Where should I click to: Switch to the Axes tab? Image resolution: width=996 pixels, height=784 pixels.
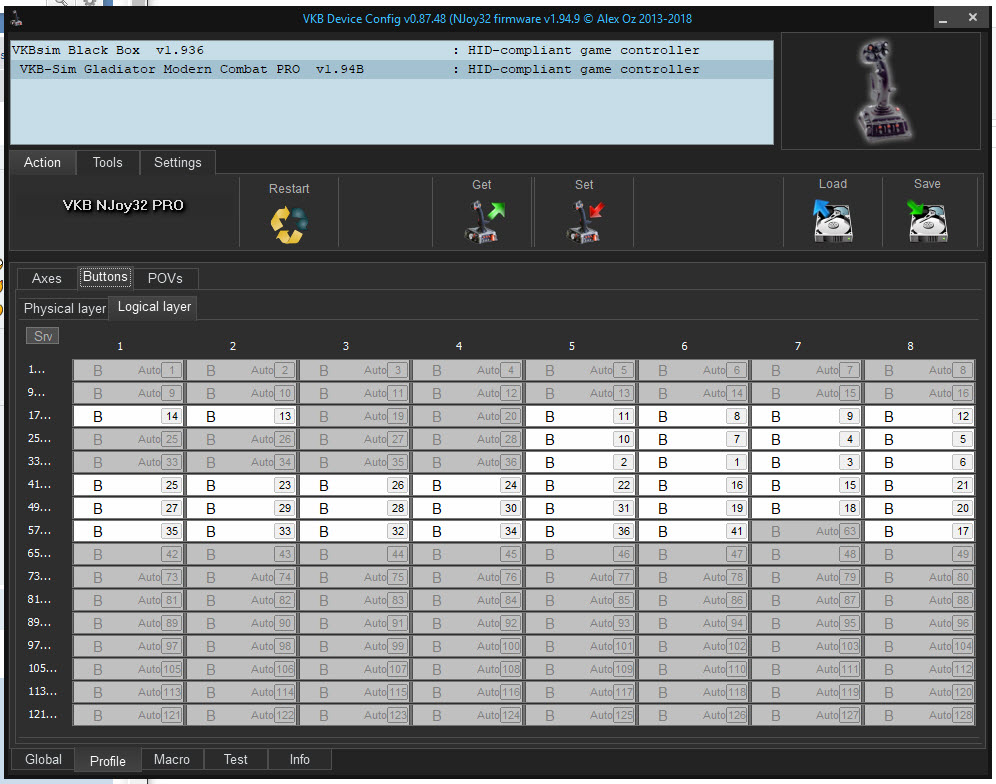click(46, 278)
